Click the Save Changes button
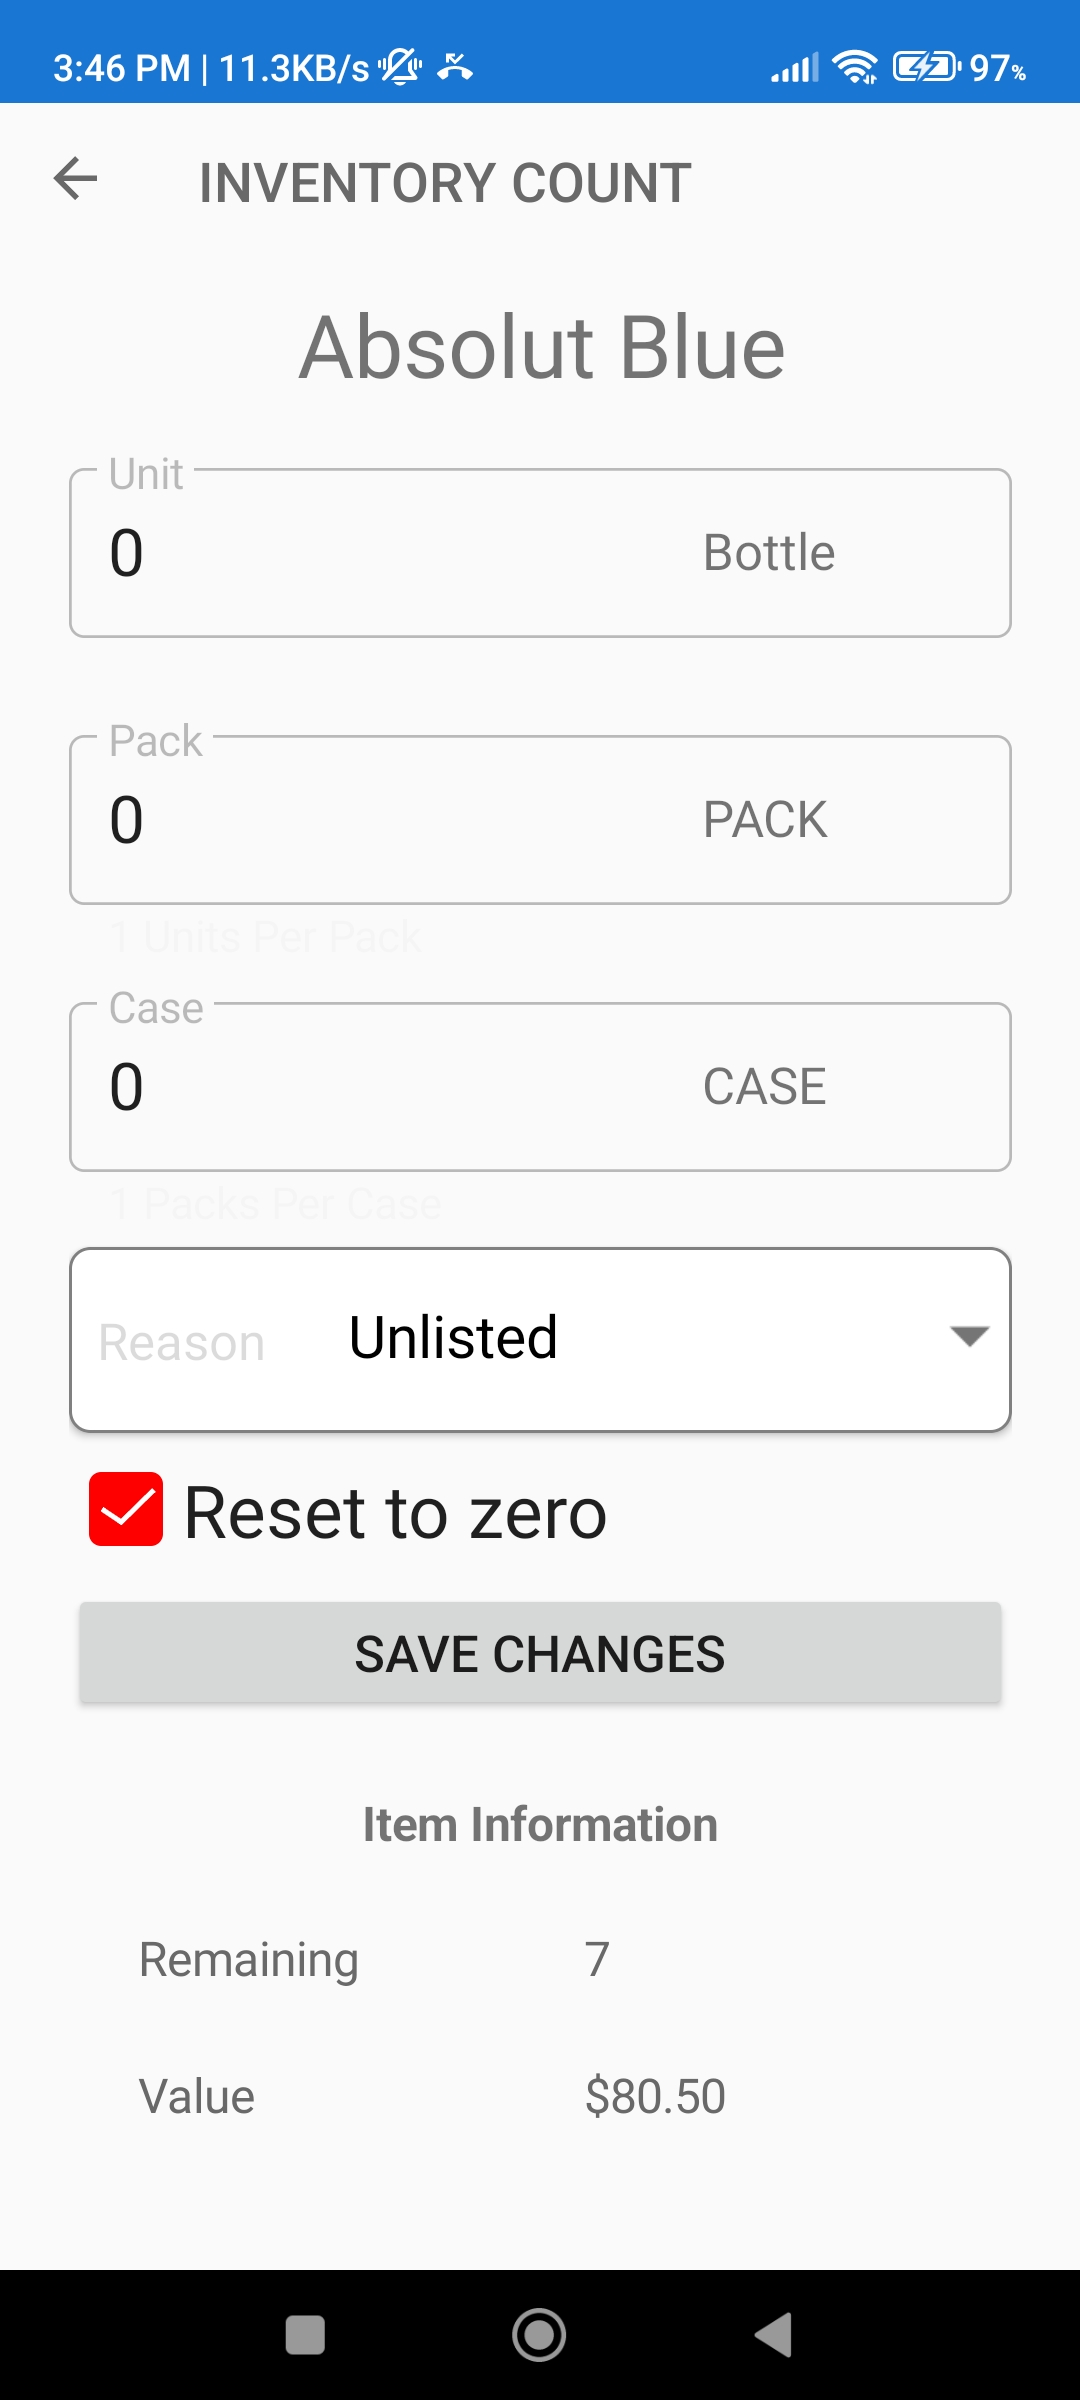The image size is (1080, 2400). point(540,1653)
